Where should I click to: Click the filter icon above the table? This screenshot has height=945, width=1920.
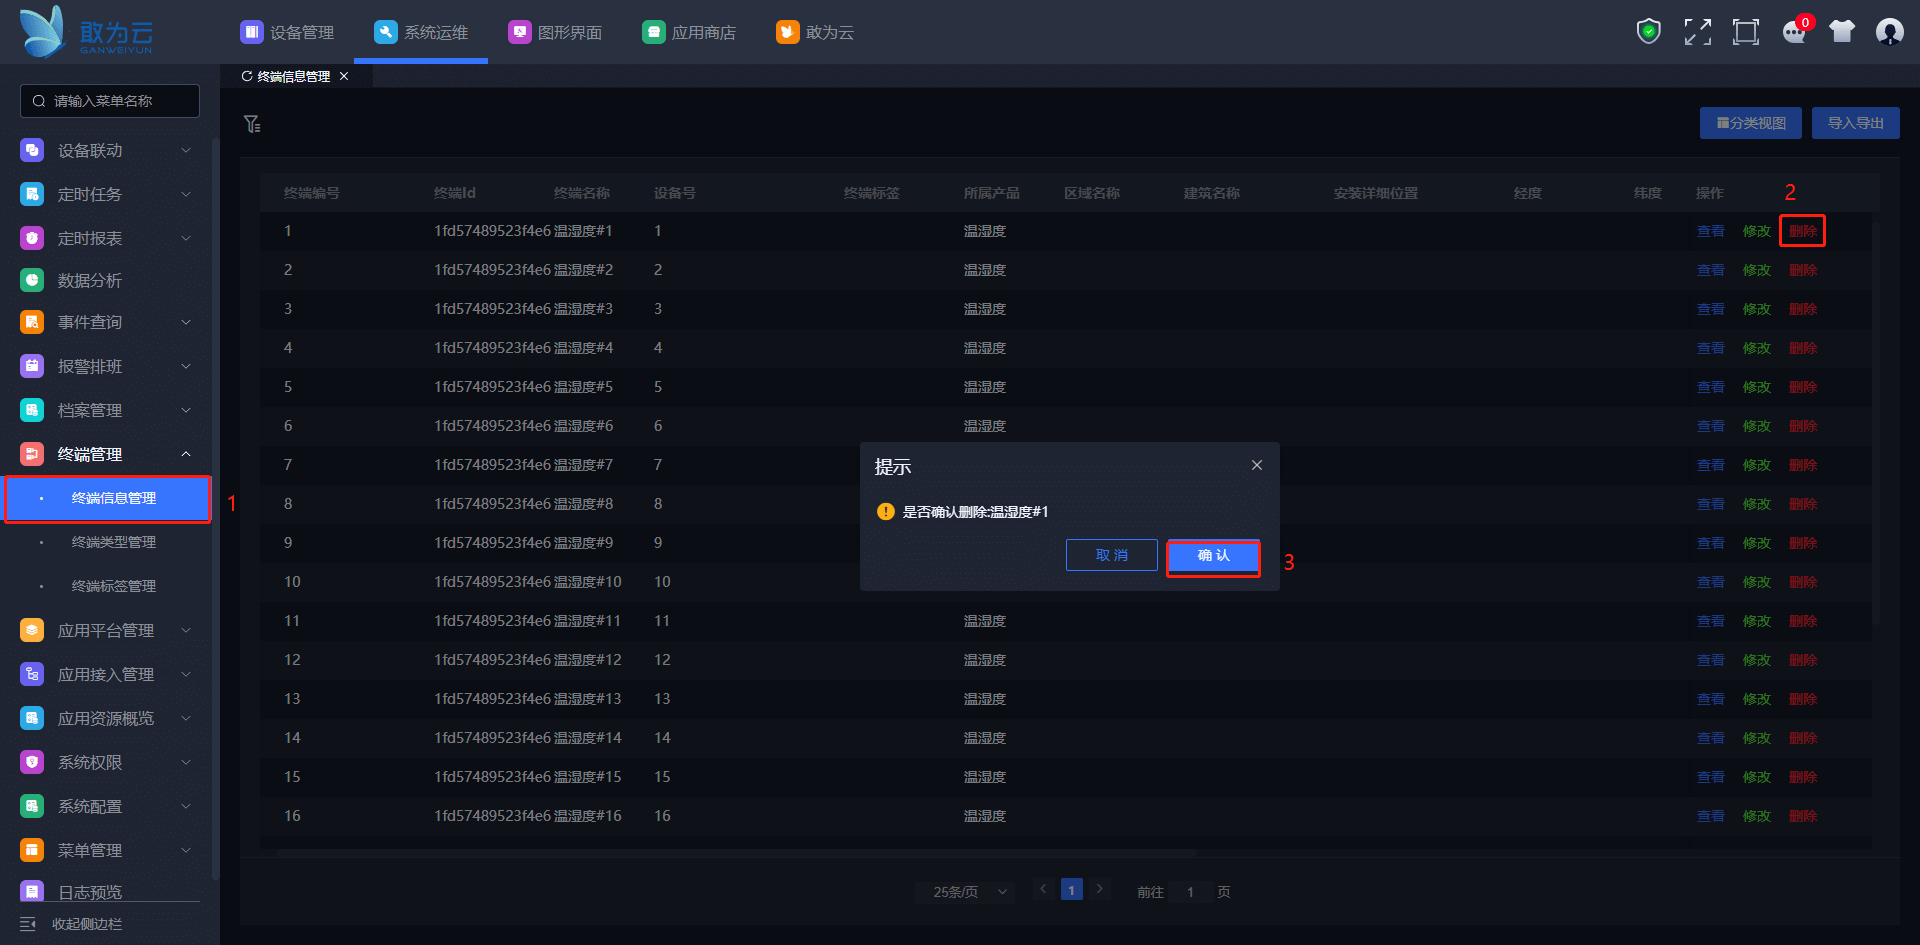252,124
